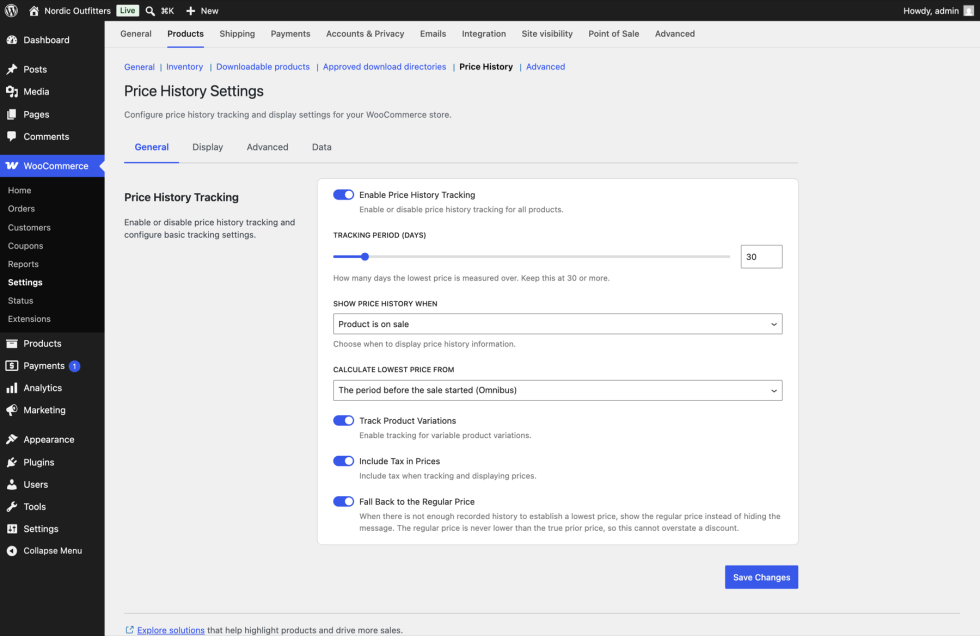Click the tracking period days input field
Viewport: 980px width, 636px height.
(761, 257)
